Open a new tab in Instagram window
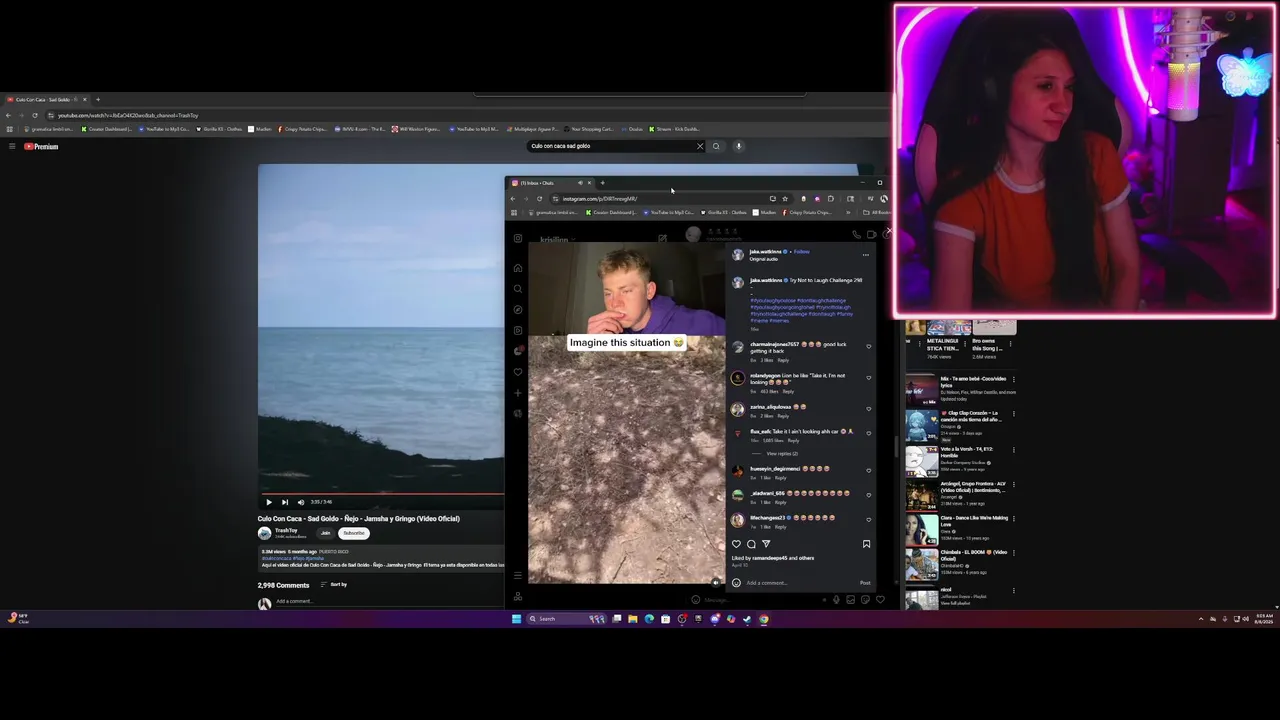 pos(602,183)
